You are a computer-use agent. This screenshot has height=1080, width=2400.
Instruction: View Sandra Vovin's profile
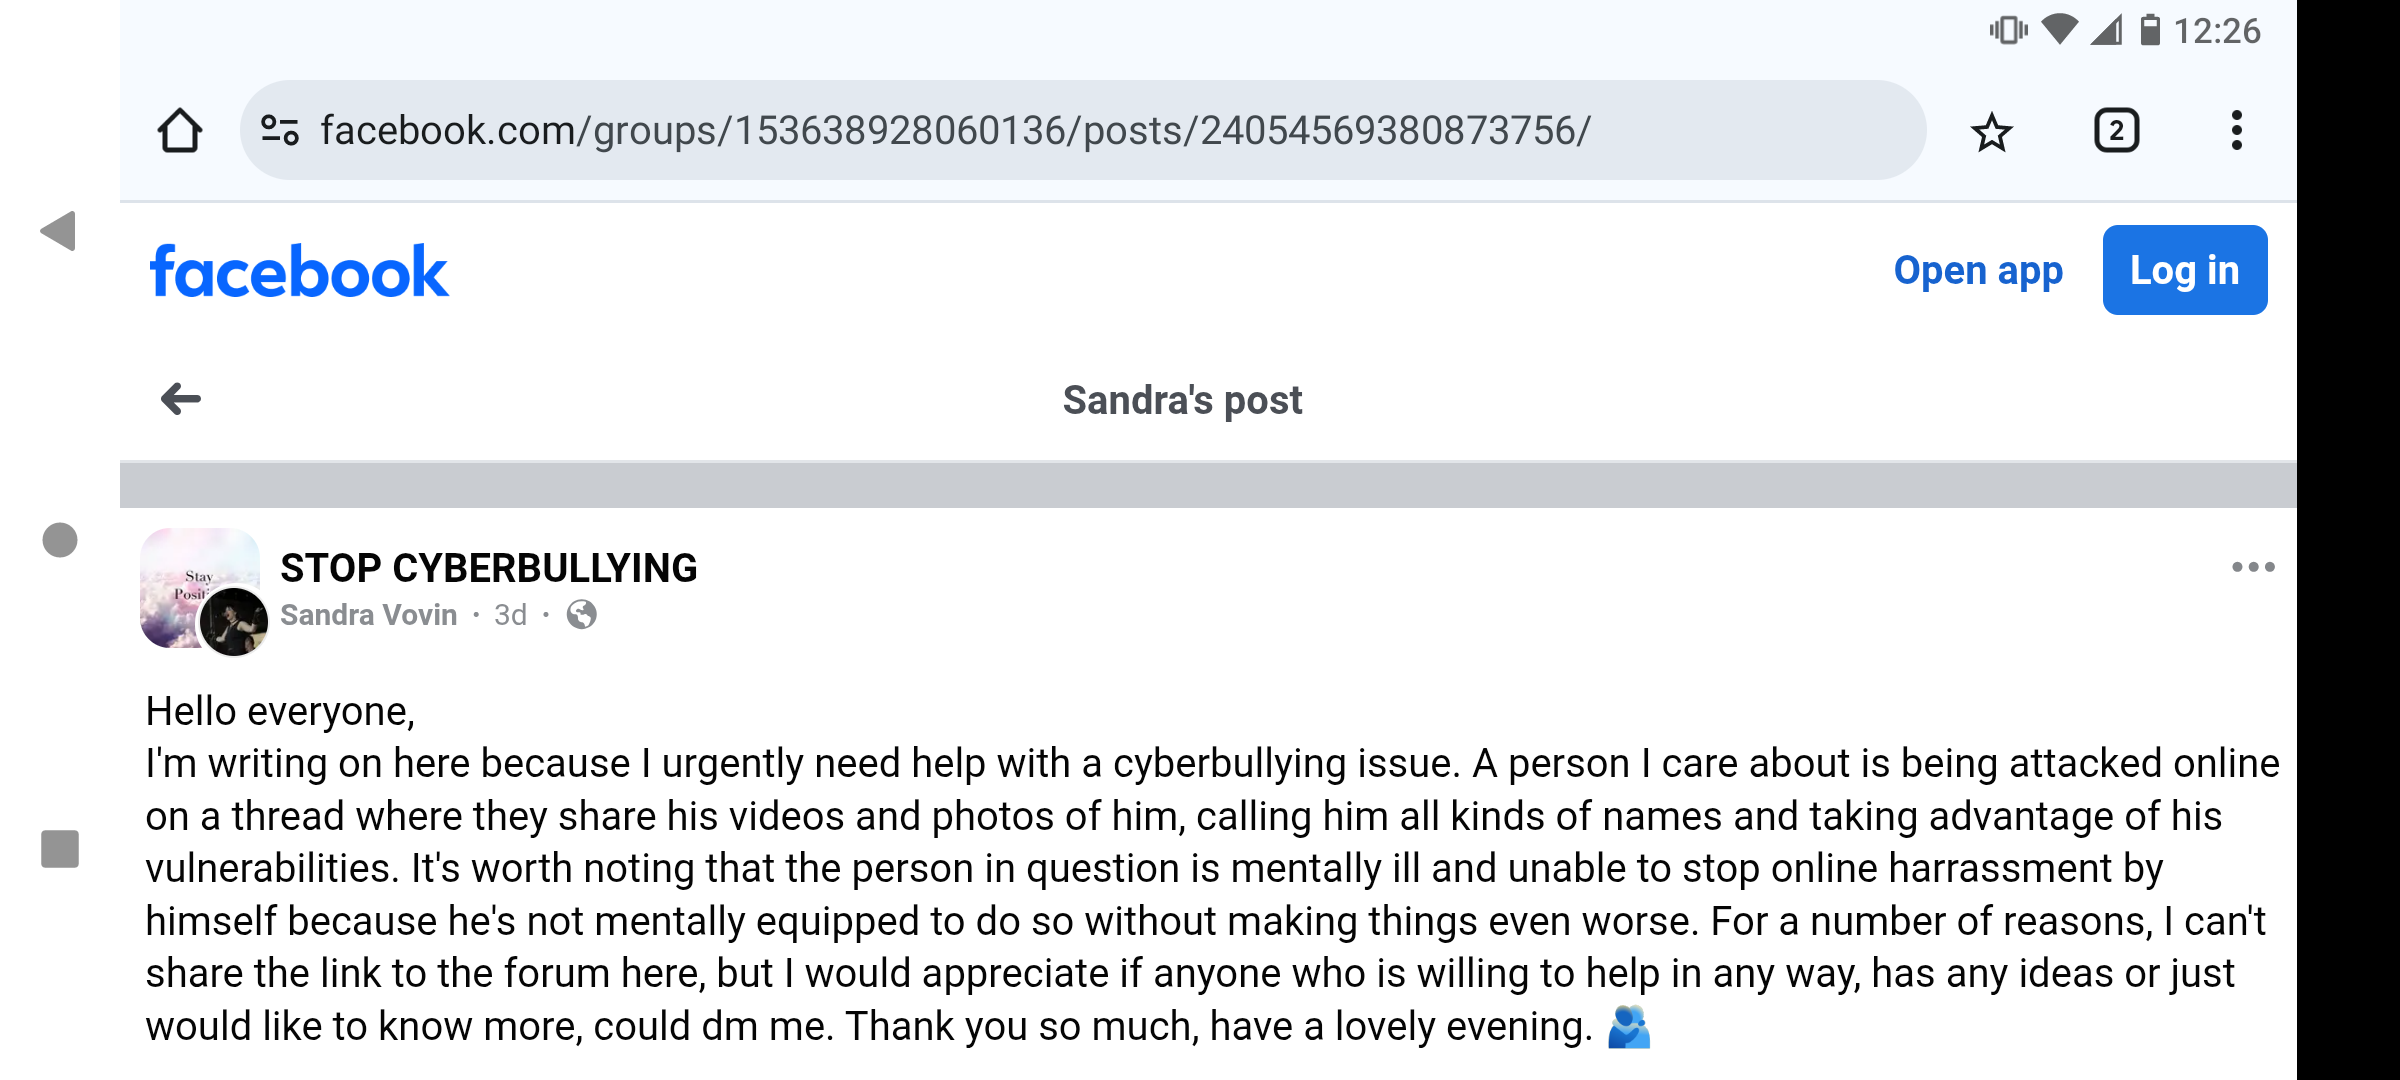[369, 615]
